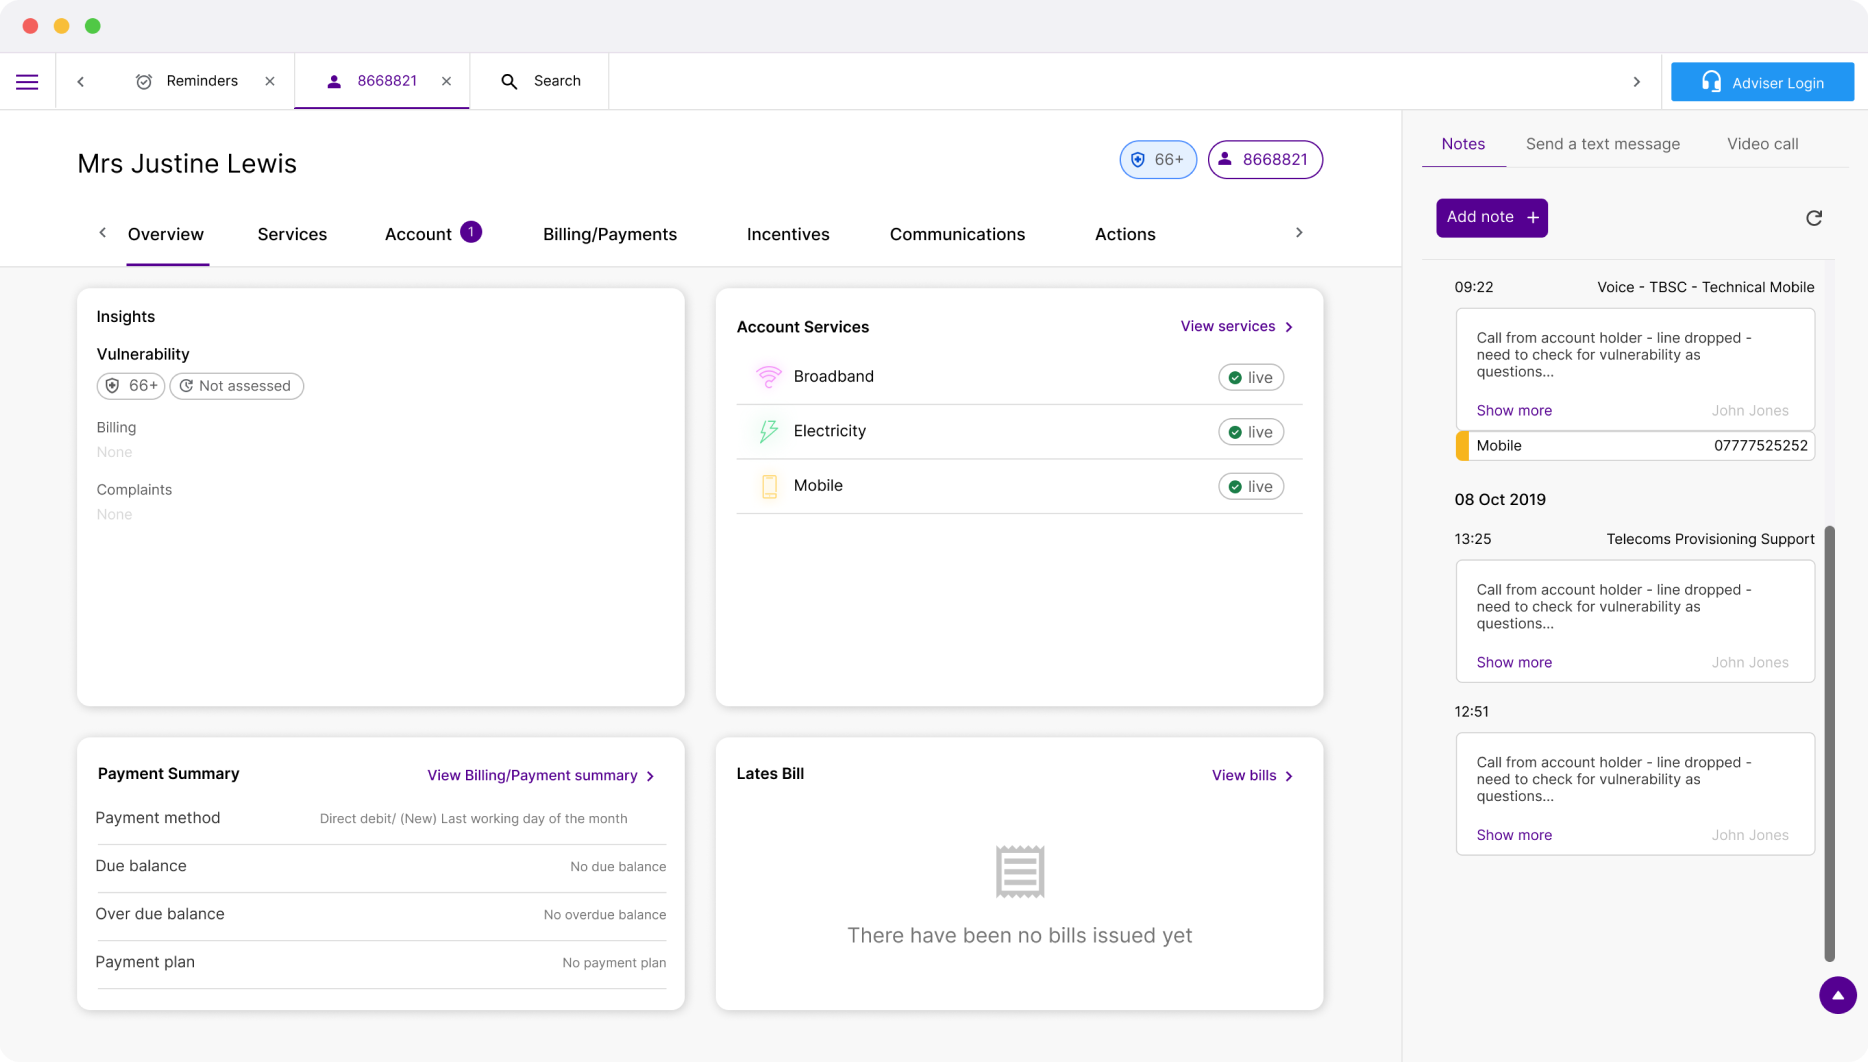This screenshot has height=1062, width=1868.
Task: Click the 8668821 account number badge
Action: click(x=1265, y=160)
